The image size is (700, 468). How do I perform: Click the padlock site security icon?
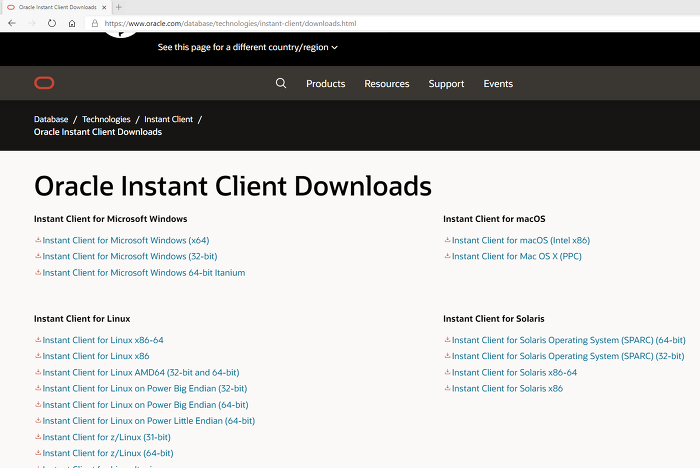95,23
